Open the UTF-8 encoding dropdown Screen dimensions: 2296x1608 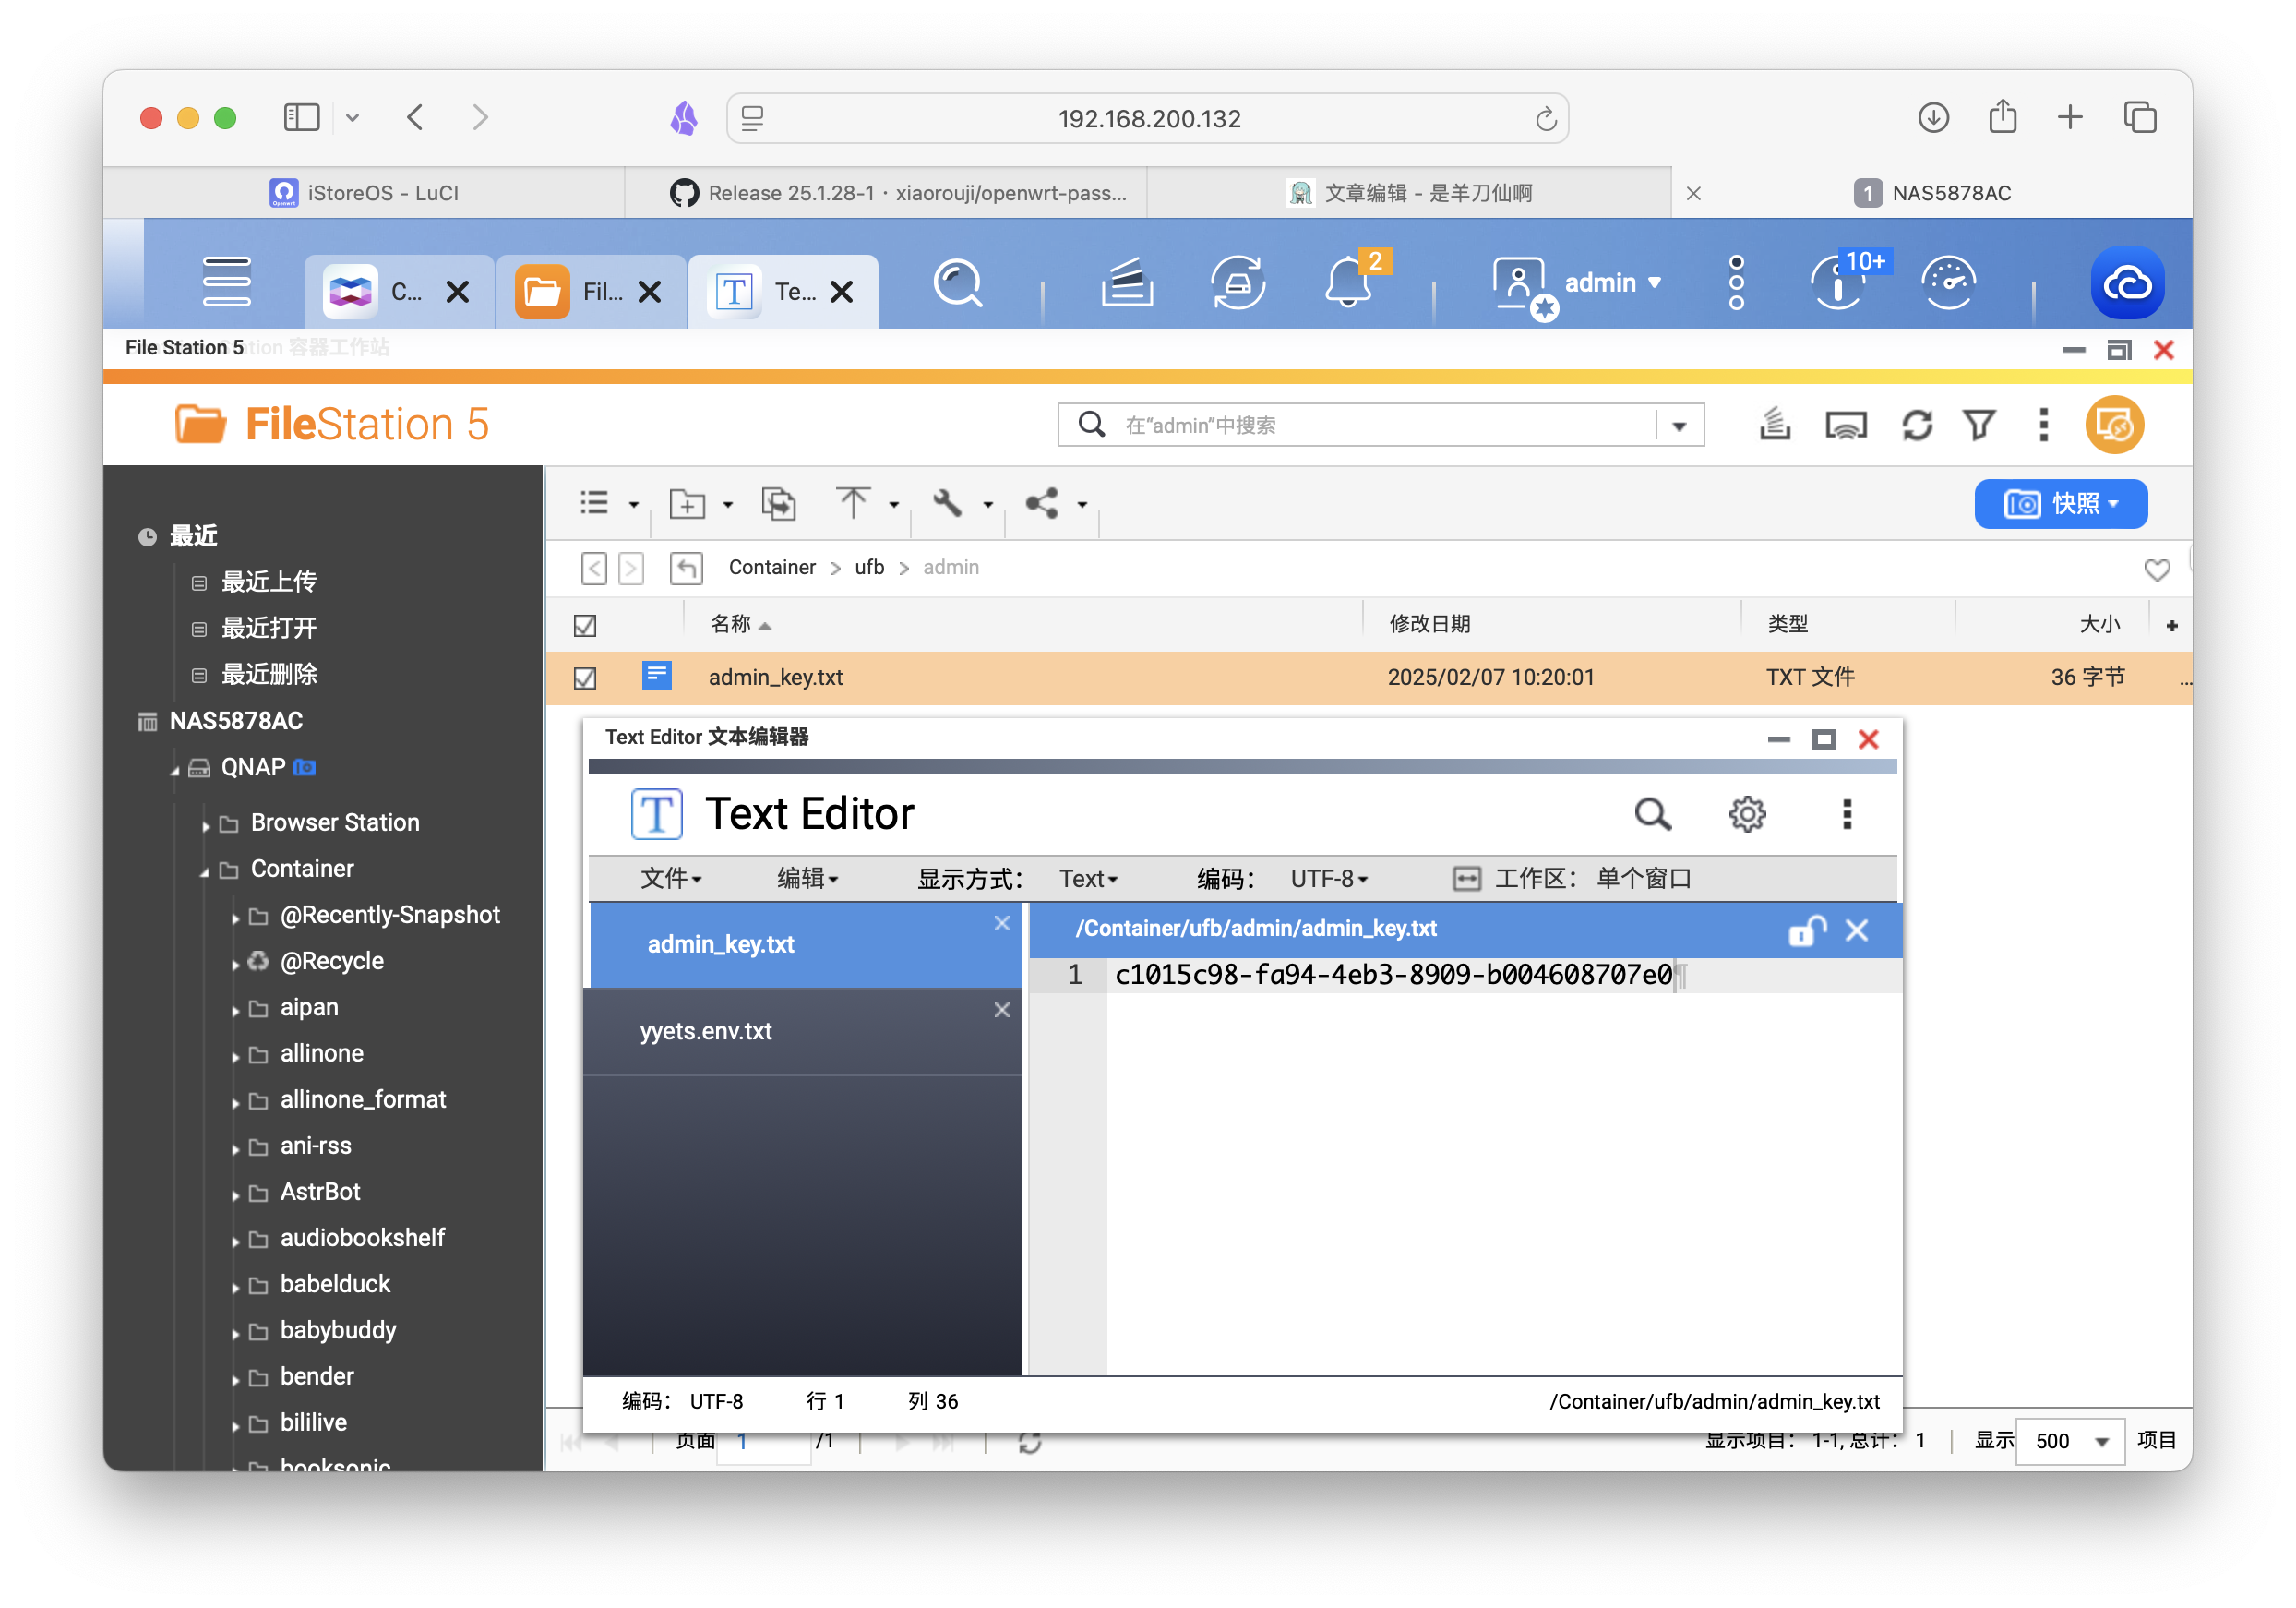coord(1328,879)
